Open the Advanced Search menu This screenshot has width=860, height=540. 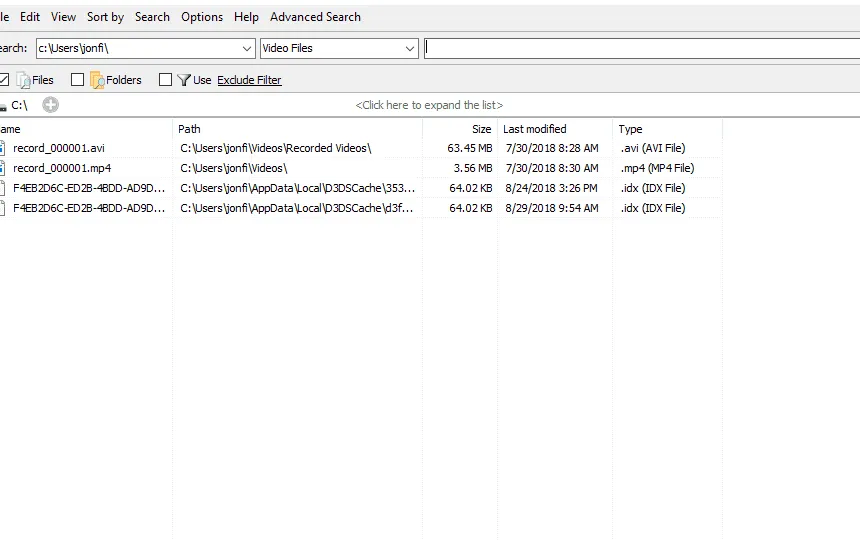(315, 17)
